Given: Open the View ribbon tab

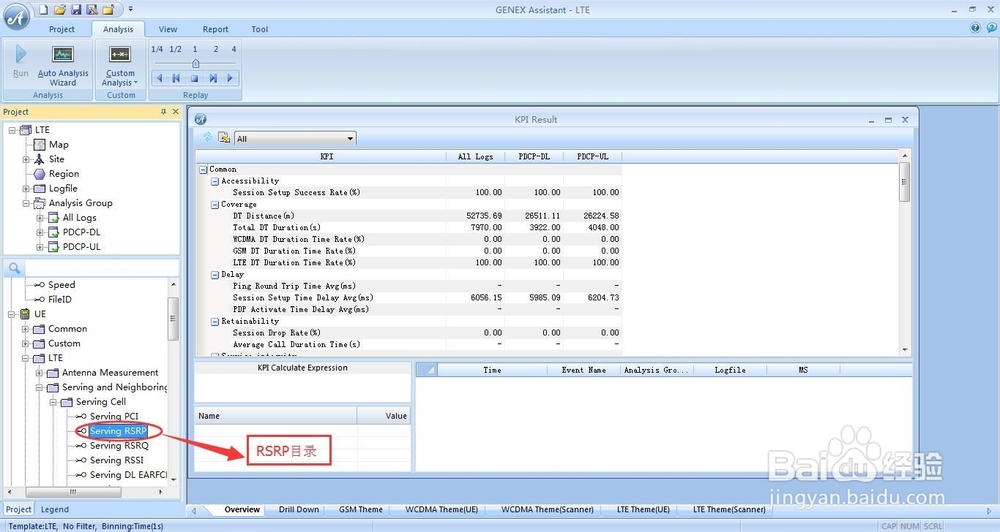Looking at the screenshot, I should (x=168, y=29).
